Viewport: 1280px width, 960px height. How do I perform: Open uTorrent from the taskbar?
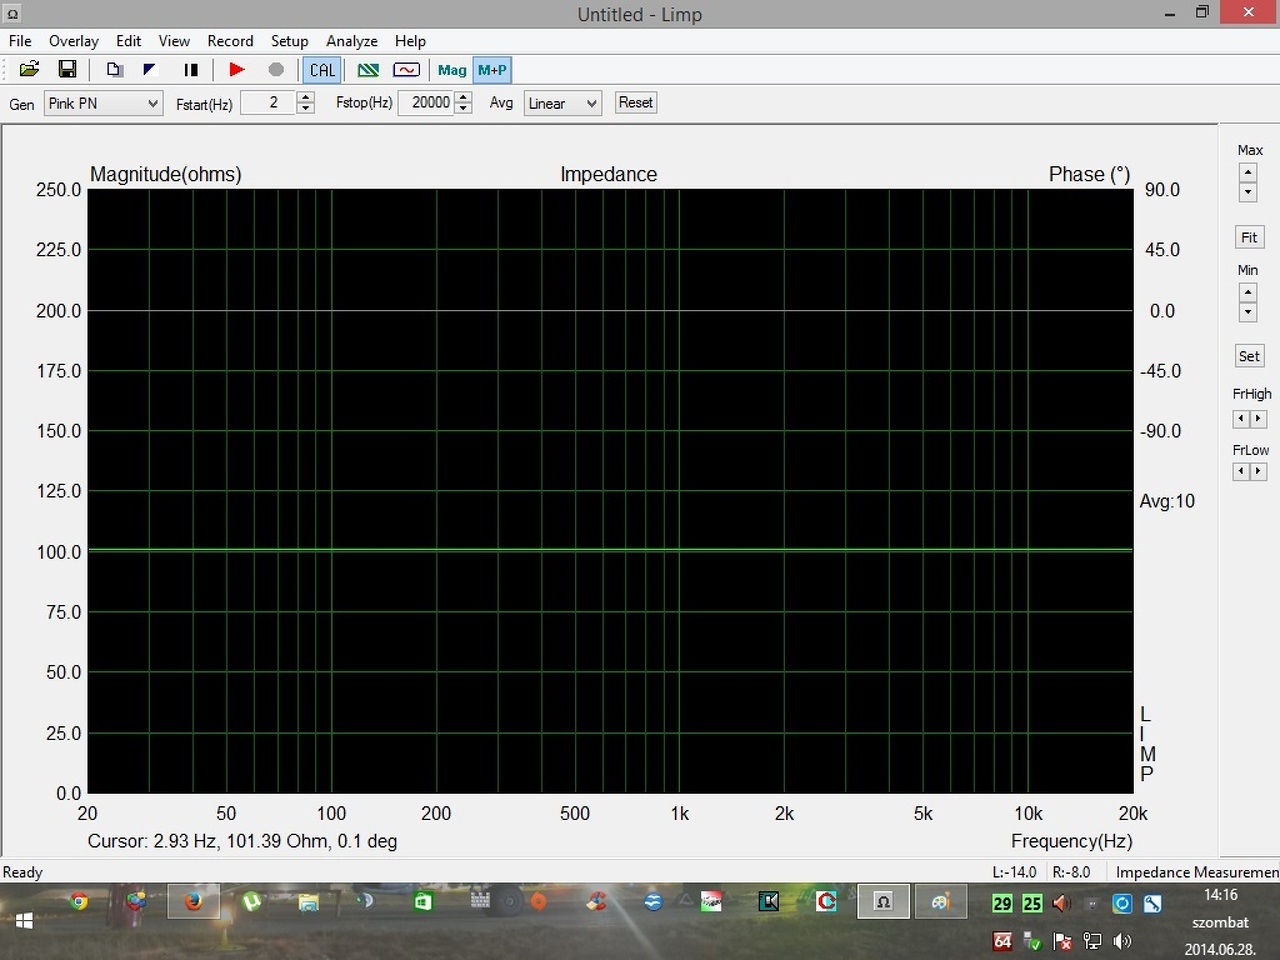[252, 901]
